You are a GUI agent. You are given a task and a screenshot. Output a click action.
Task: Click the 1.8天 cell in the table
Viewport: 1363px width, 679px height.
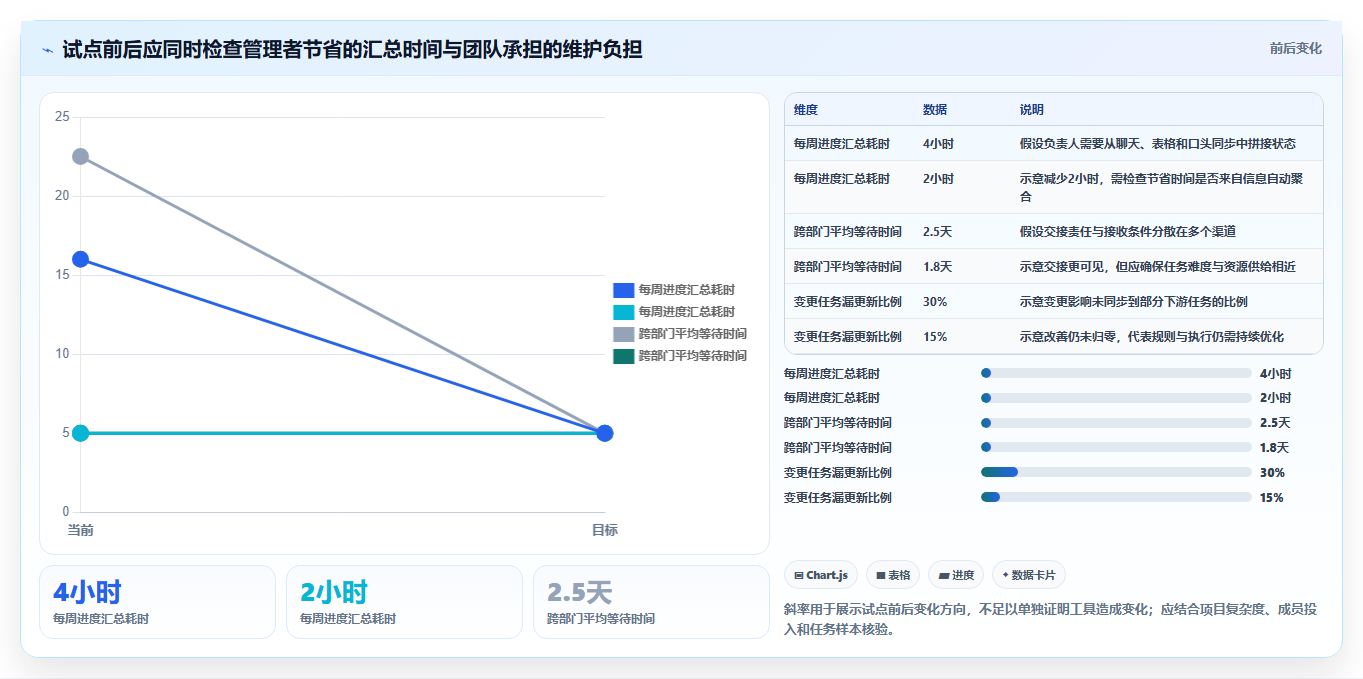pyautogui.click(x=938, y=267)
